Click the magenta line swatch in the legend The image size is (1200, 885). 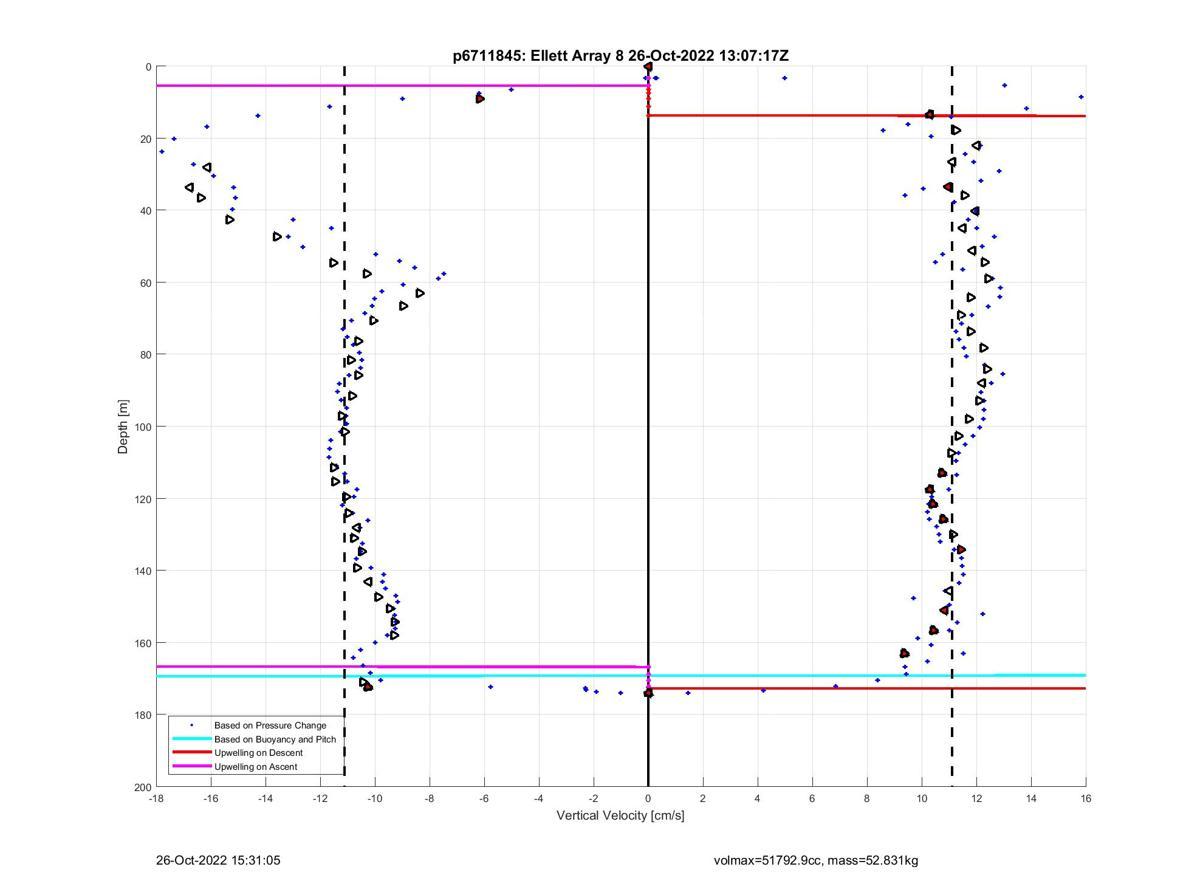[x=191, y=767]
